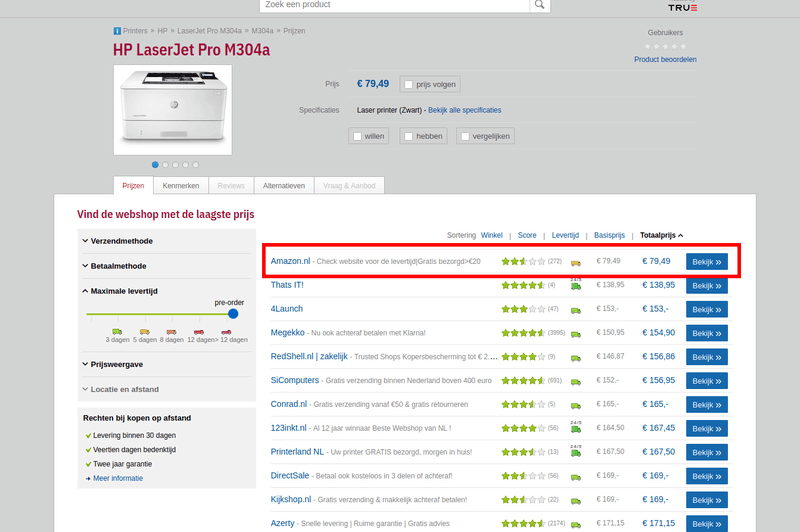Click the delivery truck icon in Amazon.nl row

(x=576, y=262)
